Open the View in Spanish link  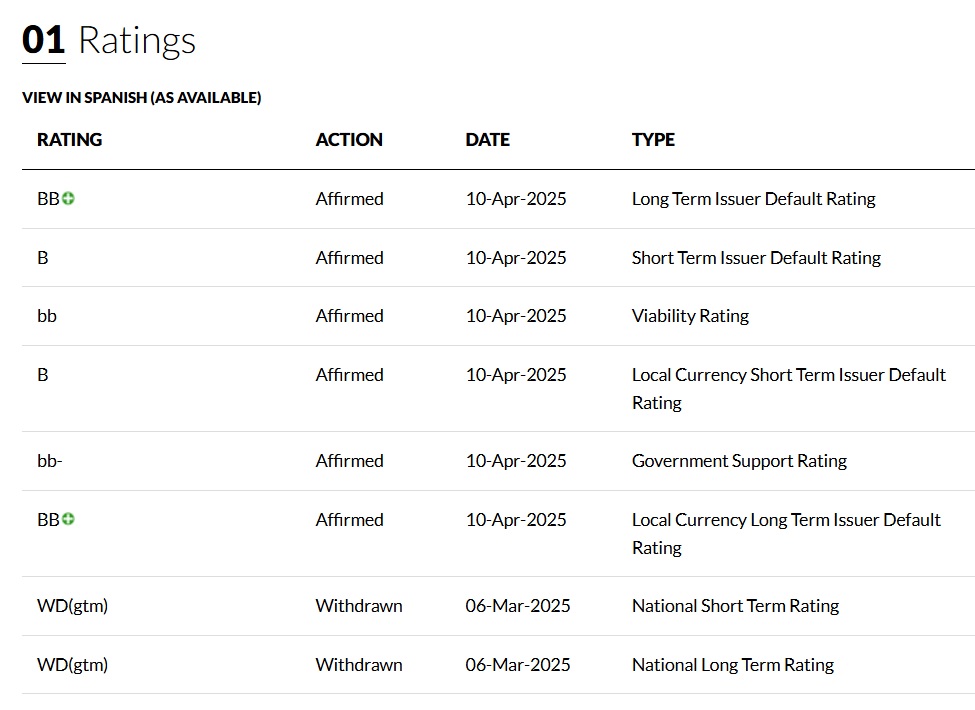pyautogui.click(x=141, y=98)
